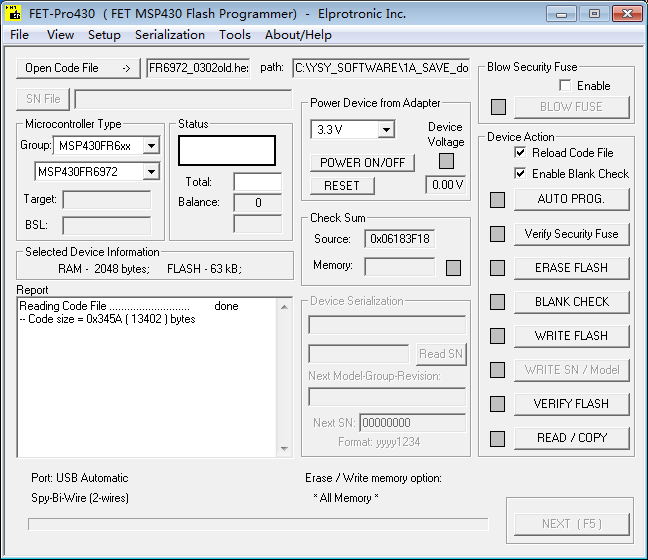Click the VERIFY FLASH button
This screenshot has height=560, width=648.
572,404
